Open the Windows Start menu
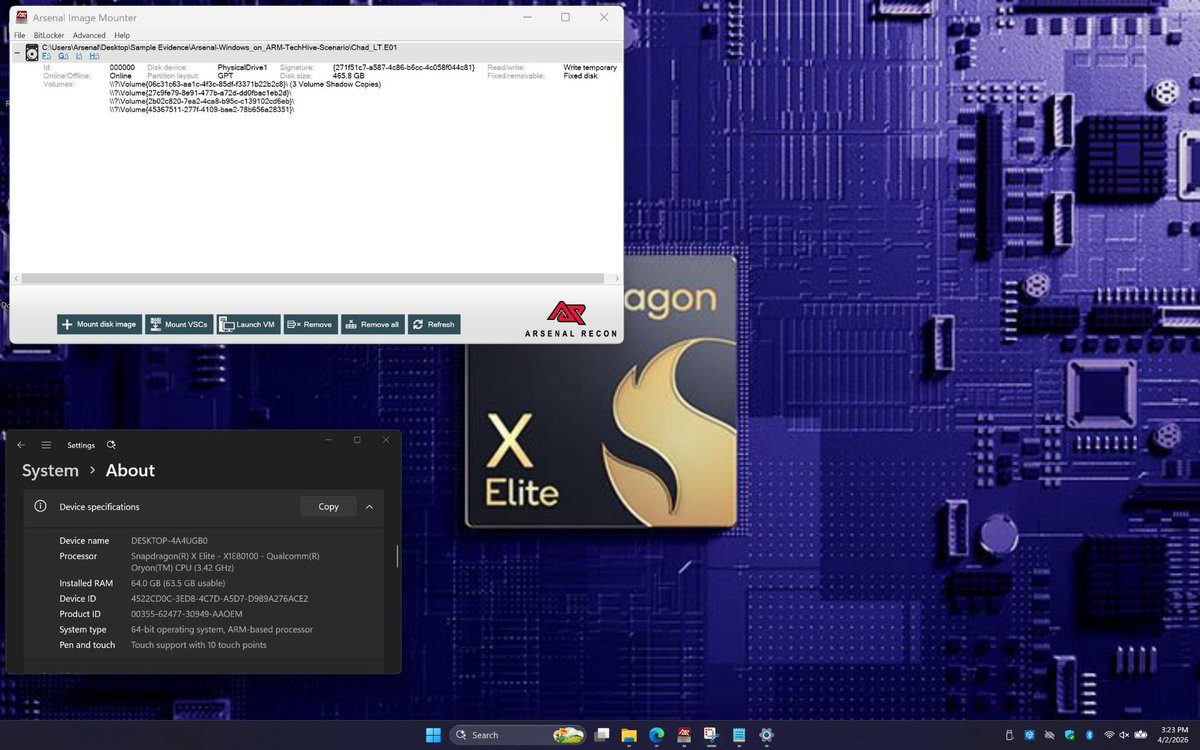Image resolution: width=1200 pixels, height=750 pixels. (x=433, y=735)
